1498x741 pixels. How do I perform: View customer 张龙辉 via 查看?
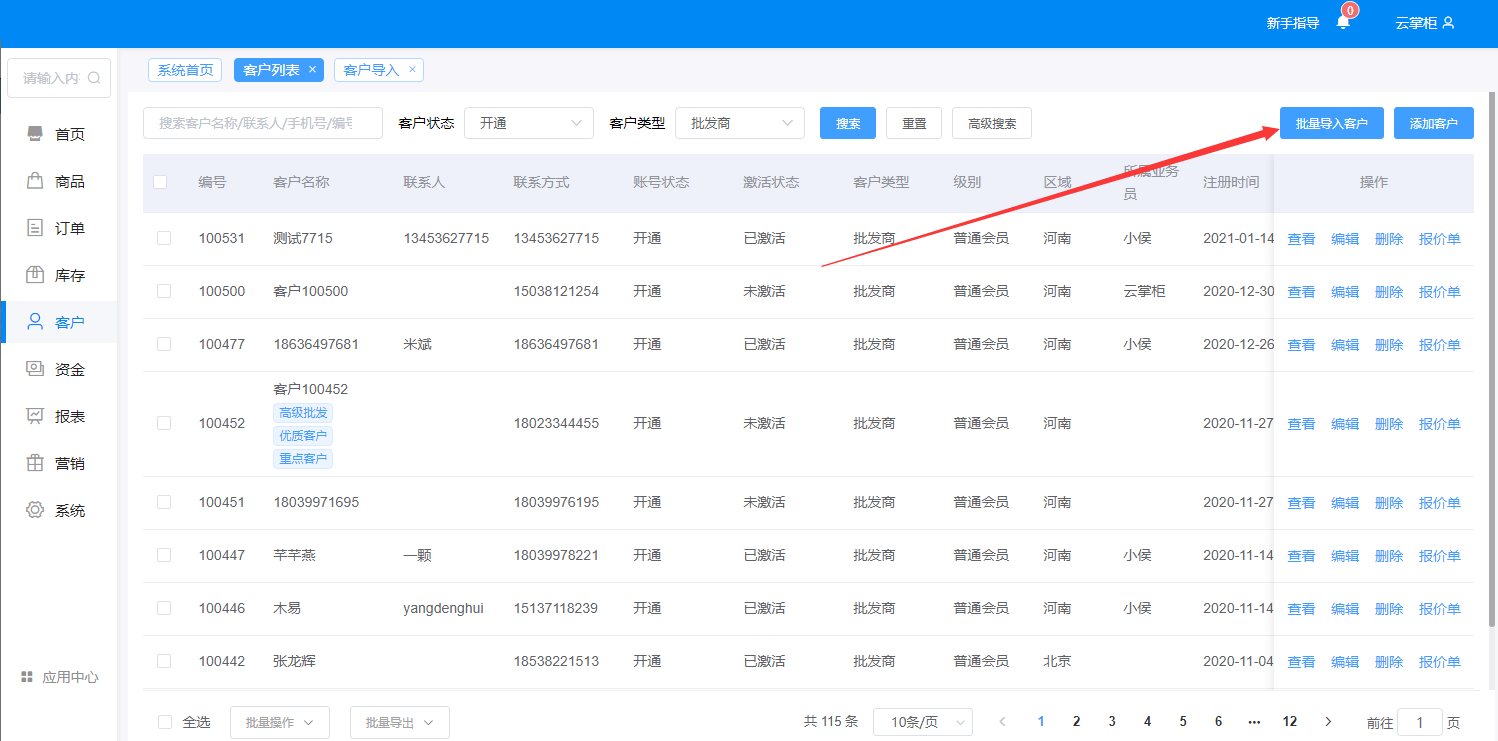pyautogui.click(x=1301, y=662)
